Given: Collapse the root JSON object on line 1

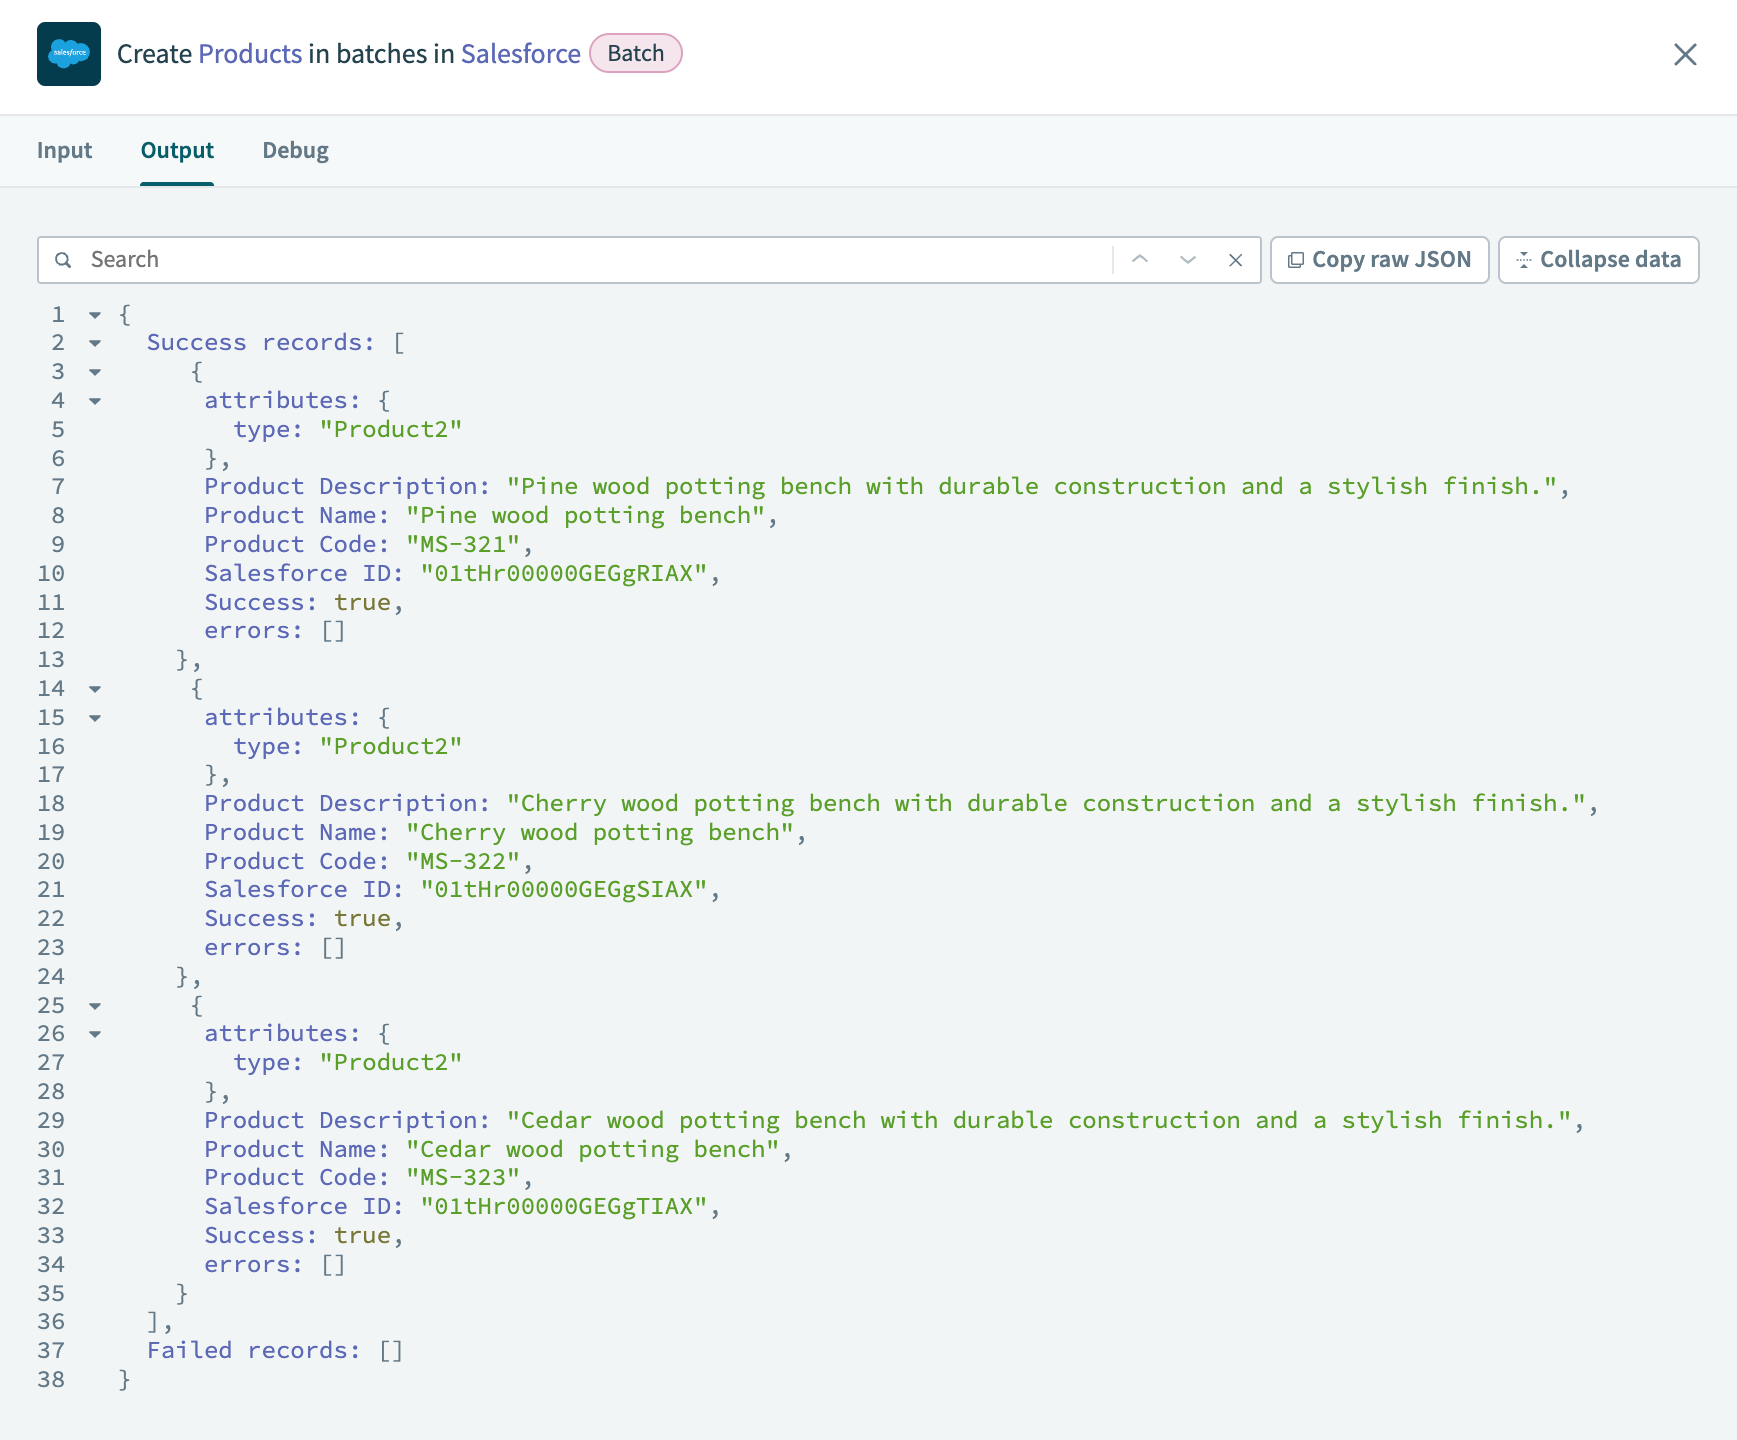Looking at the screenshot, I should (x=94, y=314).
